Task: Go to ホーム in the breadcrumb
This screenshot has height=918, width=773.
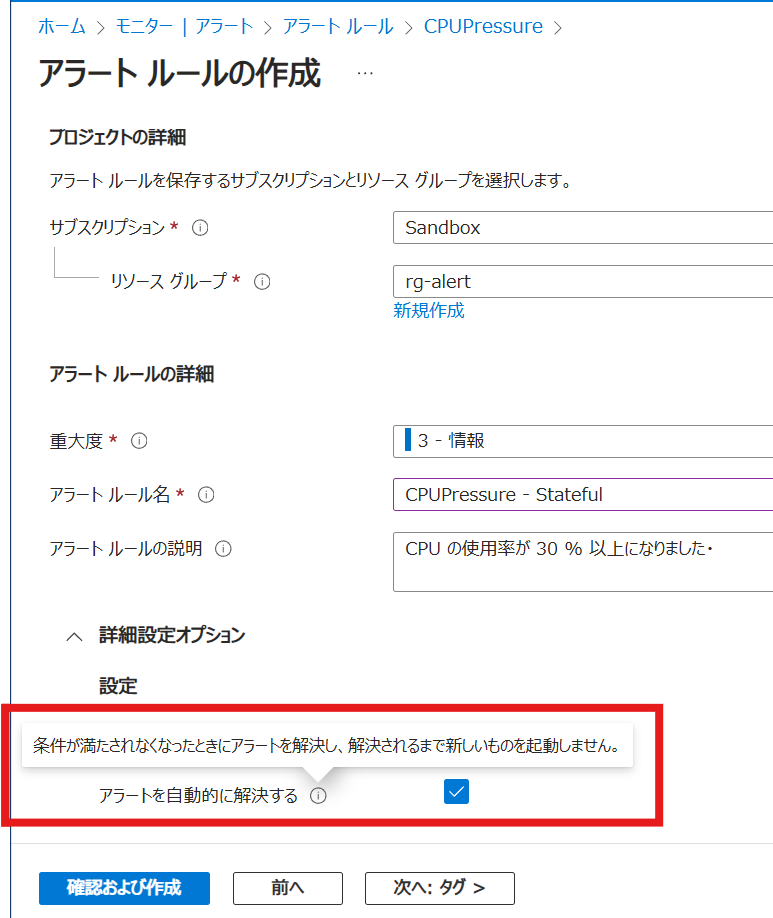Action: click(62, 27)
